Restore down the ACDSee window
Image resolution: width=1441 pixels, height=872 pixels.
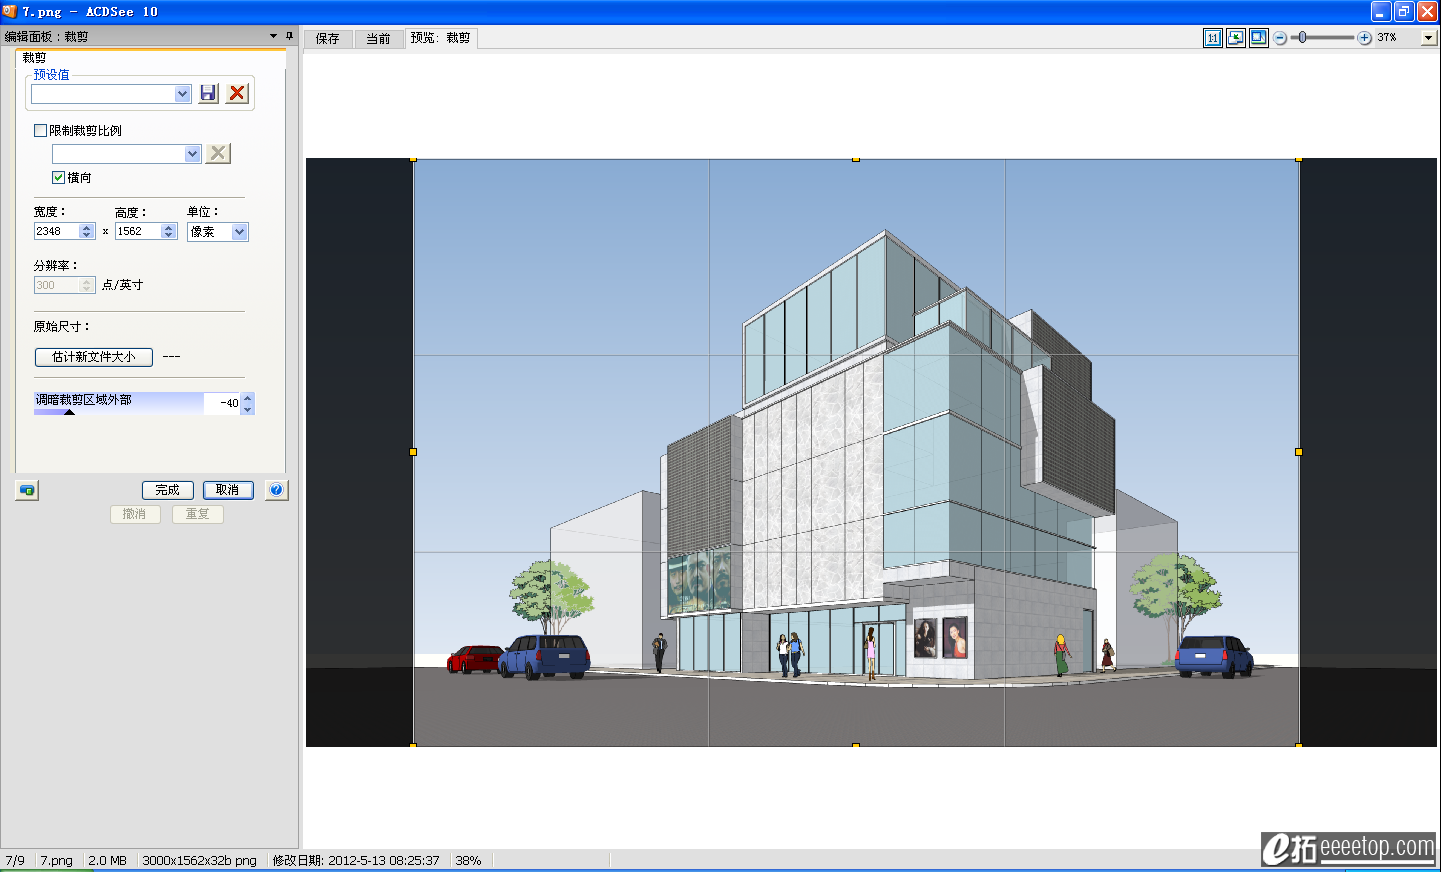pos(1404,12)
